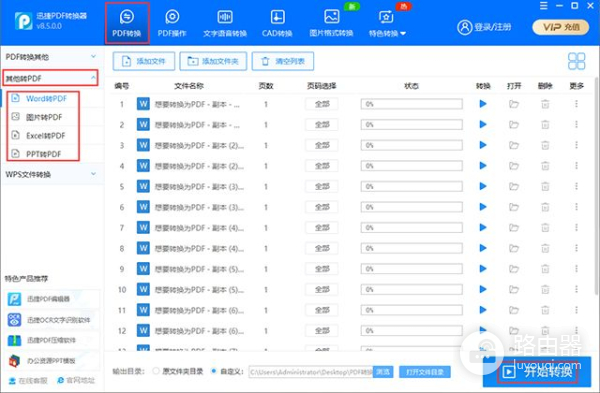Click the 开始转换 start button
This screenshot has width=600, height=393.
click(x=537, y=372)
